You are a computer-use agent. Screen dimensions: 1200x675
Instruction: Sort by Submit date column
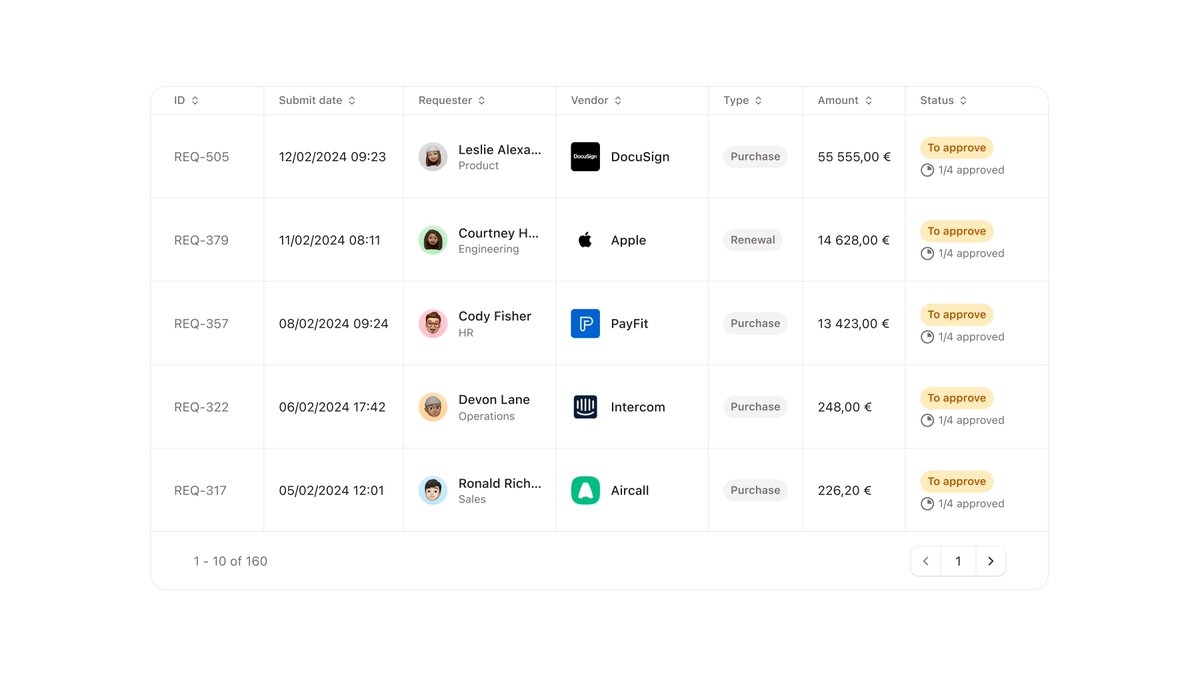(317, 101)
